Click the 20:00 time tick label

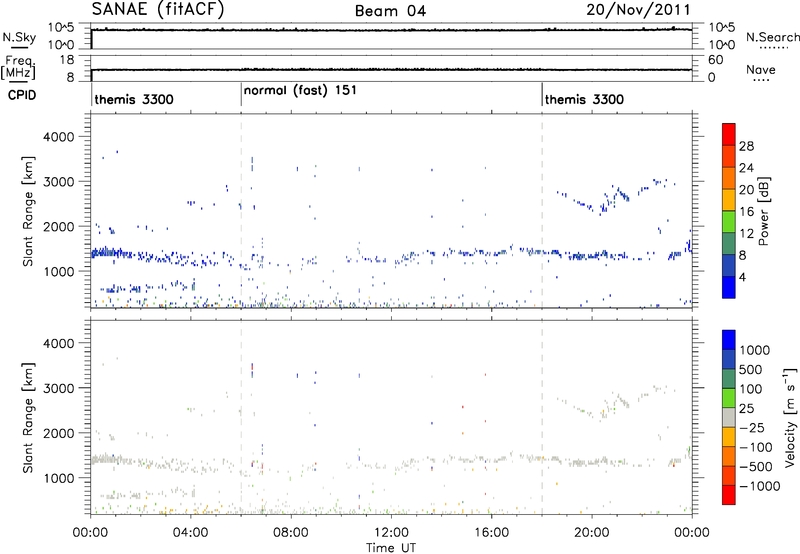(591, 533)
